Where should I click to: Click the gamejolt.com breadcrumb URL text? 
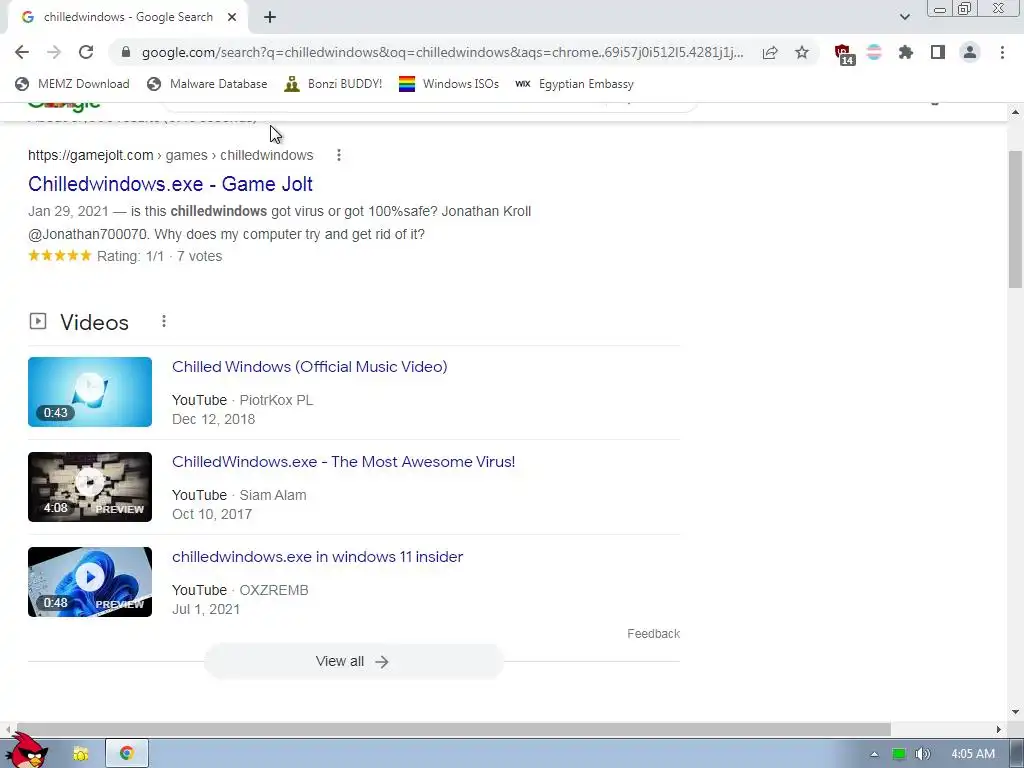(x=170, y=155)
